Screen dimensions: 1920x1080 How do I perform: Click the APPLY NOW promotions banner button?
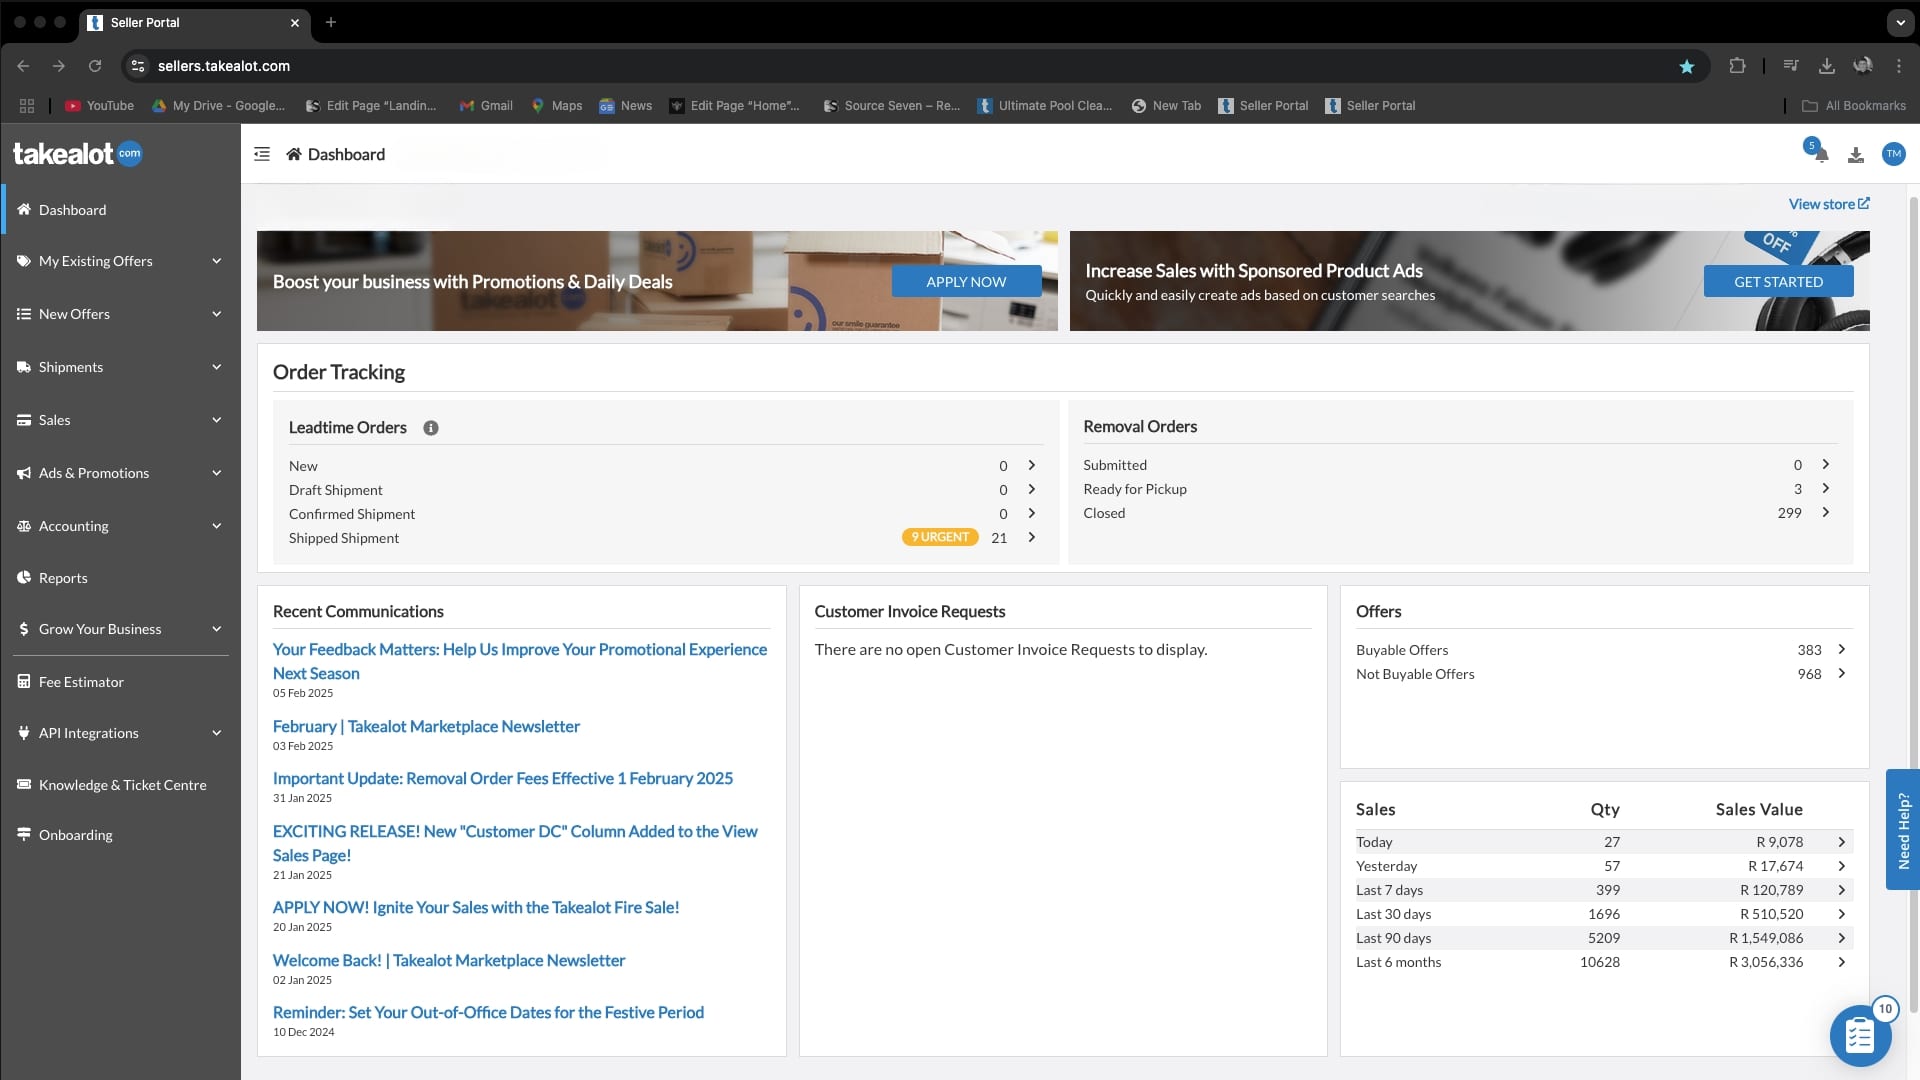(x=966, y=281)
